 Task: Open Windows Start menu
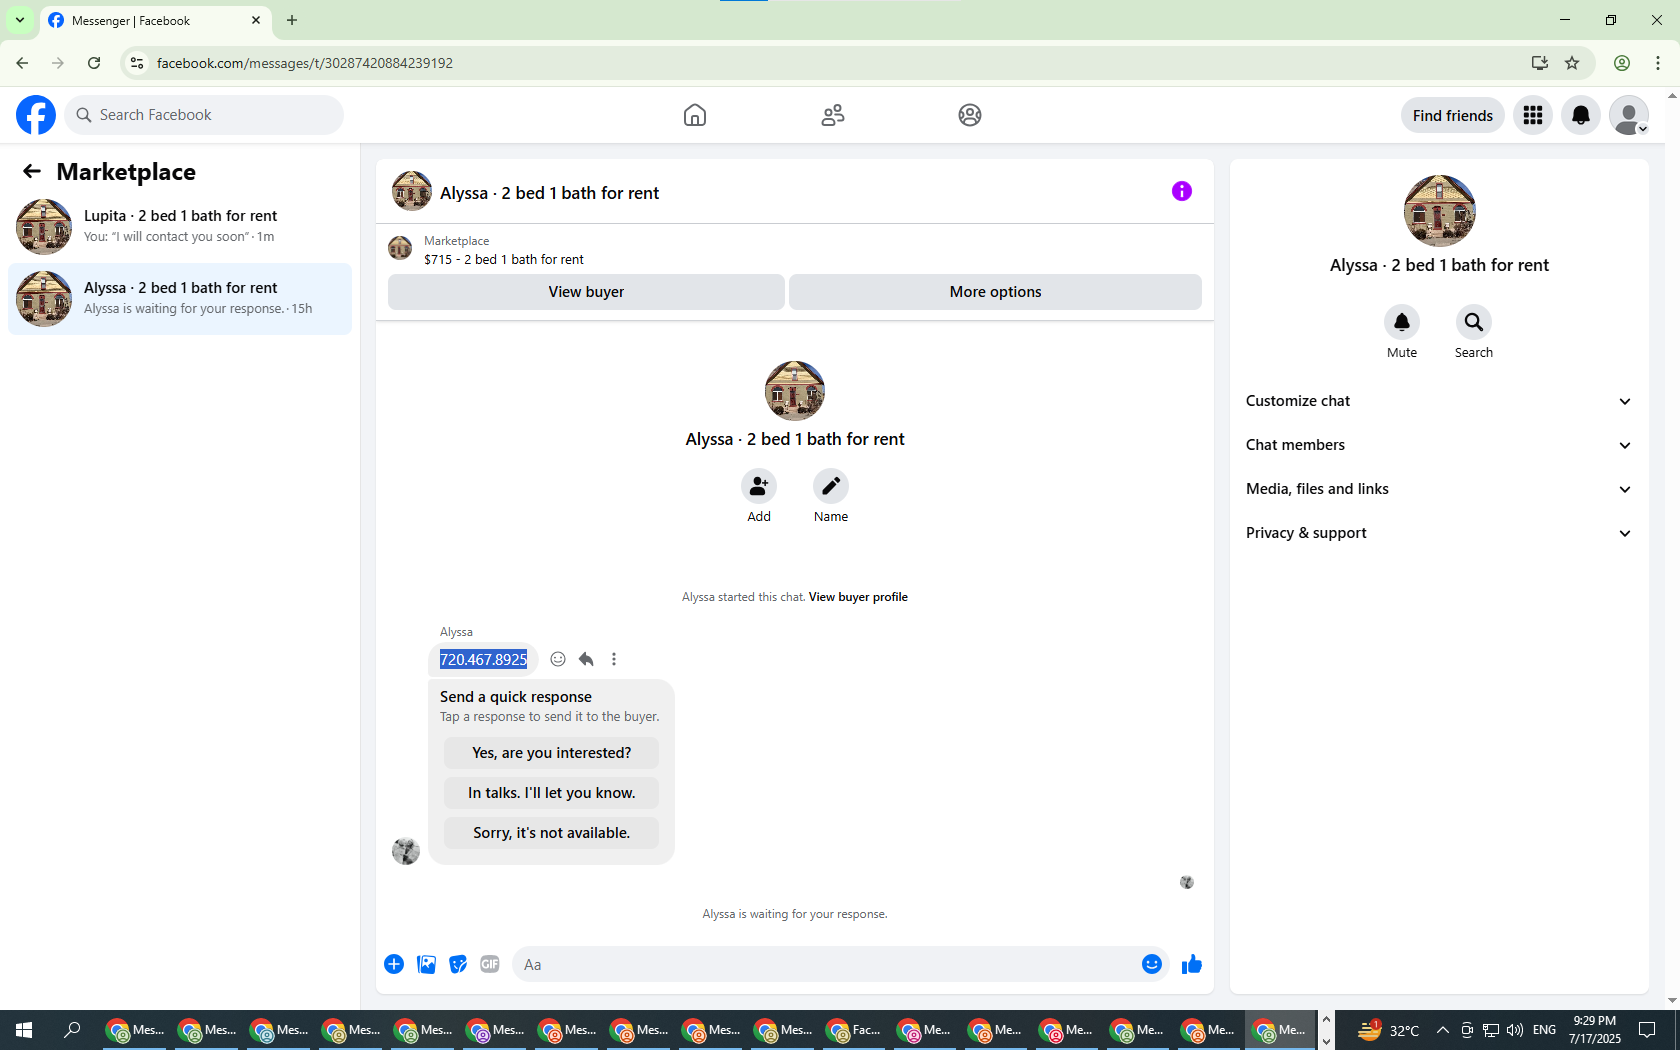pos(24,1030)
